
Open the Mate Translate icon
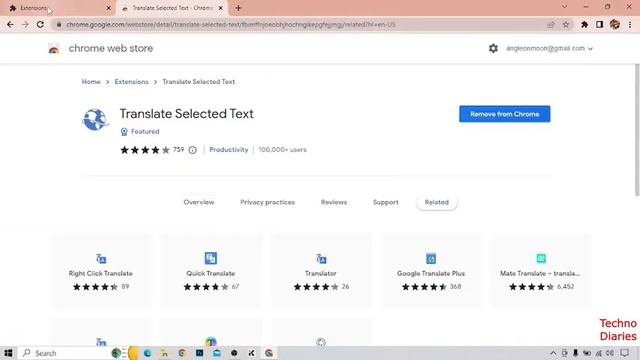pos(541,258)
